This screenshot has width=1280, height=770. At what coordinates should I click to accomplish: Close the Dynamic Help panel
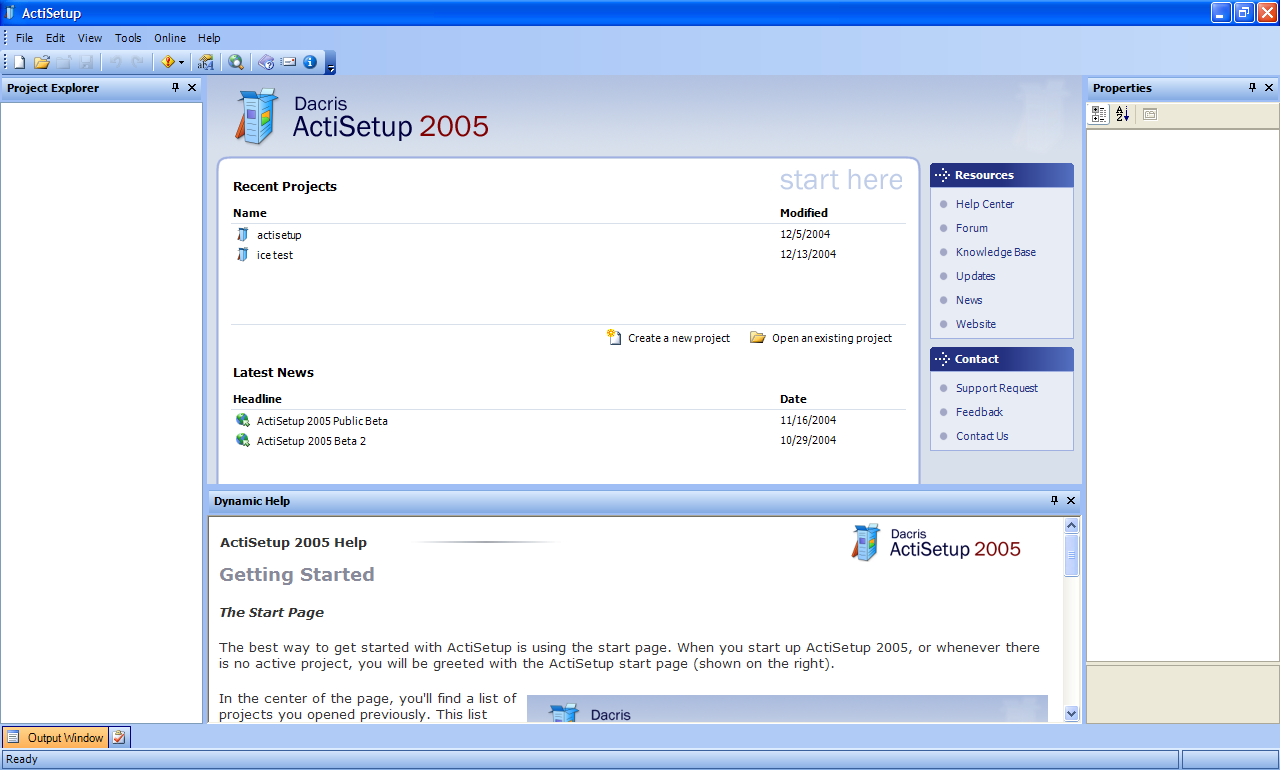[x=1071, y=501]
